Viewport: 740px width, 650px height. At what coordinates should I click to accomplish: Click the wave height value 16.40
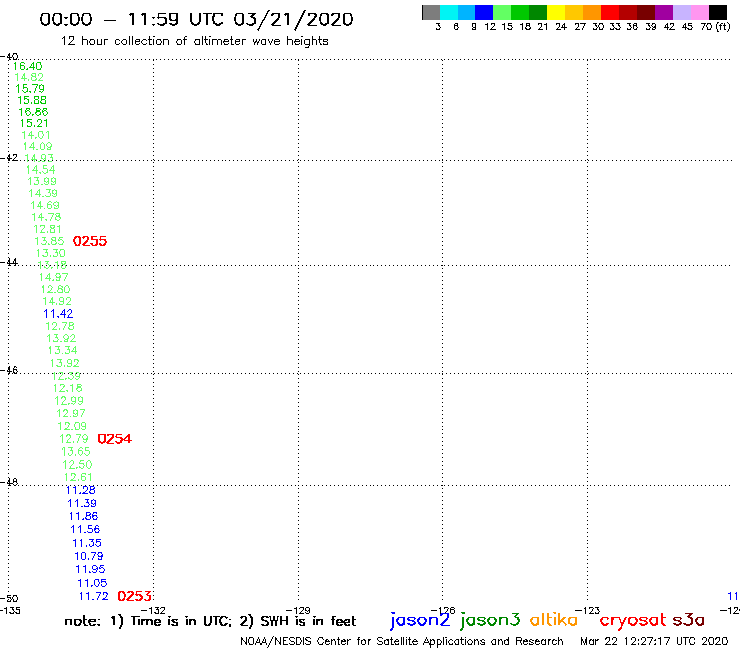point(27,66)
